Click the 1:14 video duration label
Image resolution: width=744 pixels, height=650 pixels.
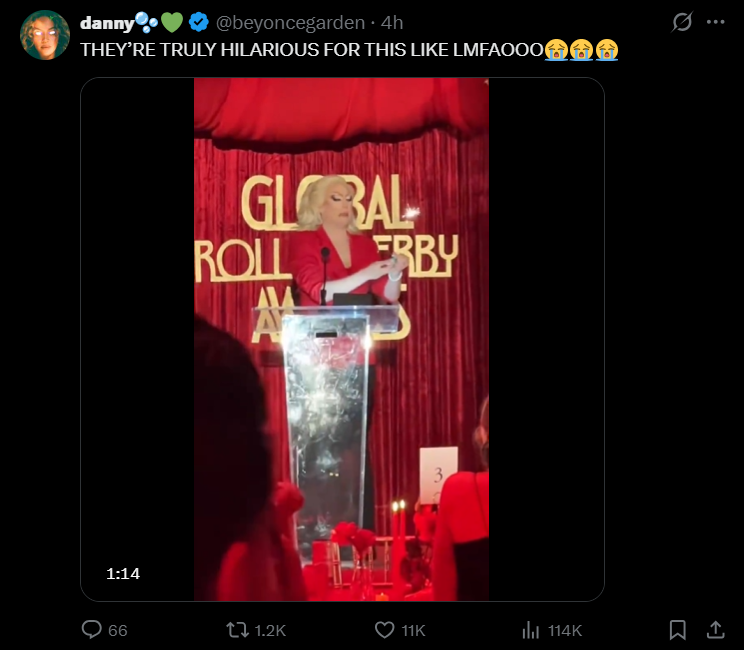point(123,574)
